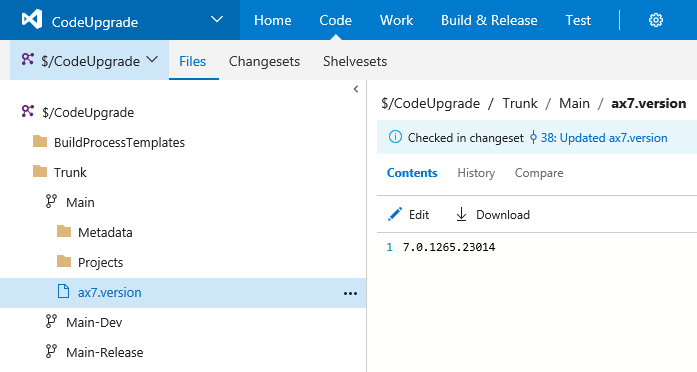The width and height of the screenshot is (697, 372).
Task: Open the ax7.version more options ellipsis
Action: coord(350,293)
